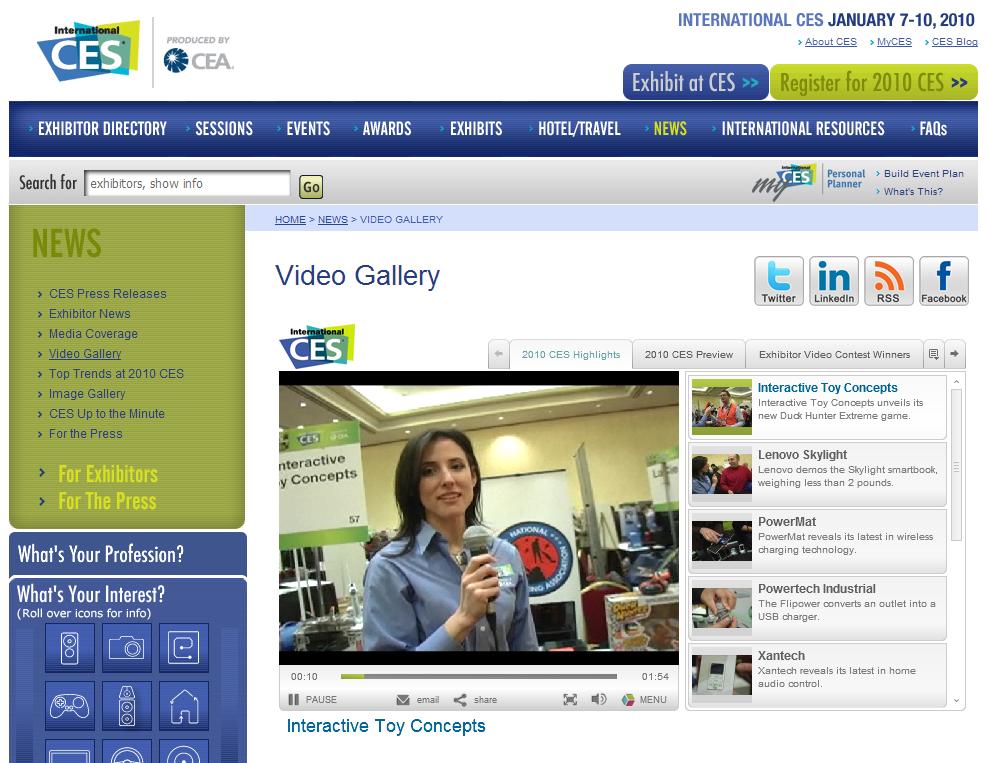Click the myCES Personal Planner logo
The image size is (987, 763).
784,182
